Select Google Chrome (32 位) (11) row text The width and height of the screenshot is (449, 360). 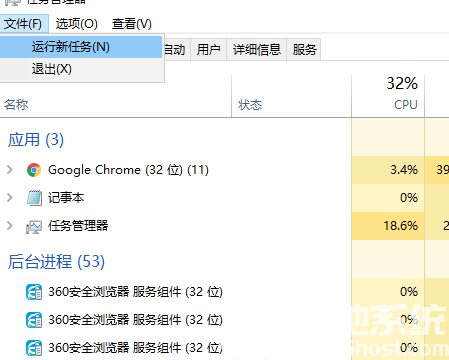tap(128, 170)
